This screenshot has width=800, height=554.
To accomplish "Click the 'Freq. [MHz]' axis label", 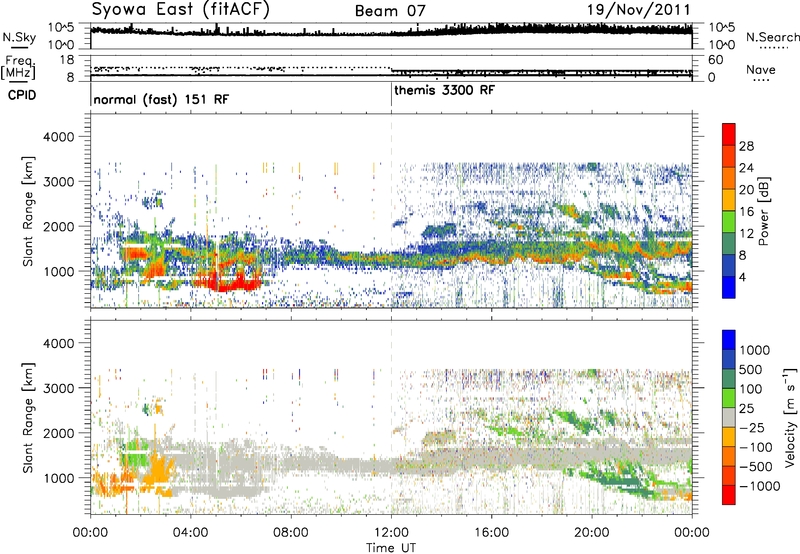I will [x=18, y=67].
